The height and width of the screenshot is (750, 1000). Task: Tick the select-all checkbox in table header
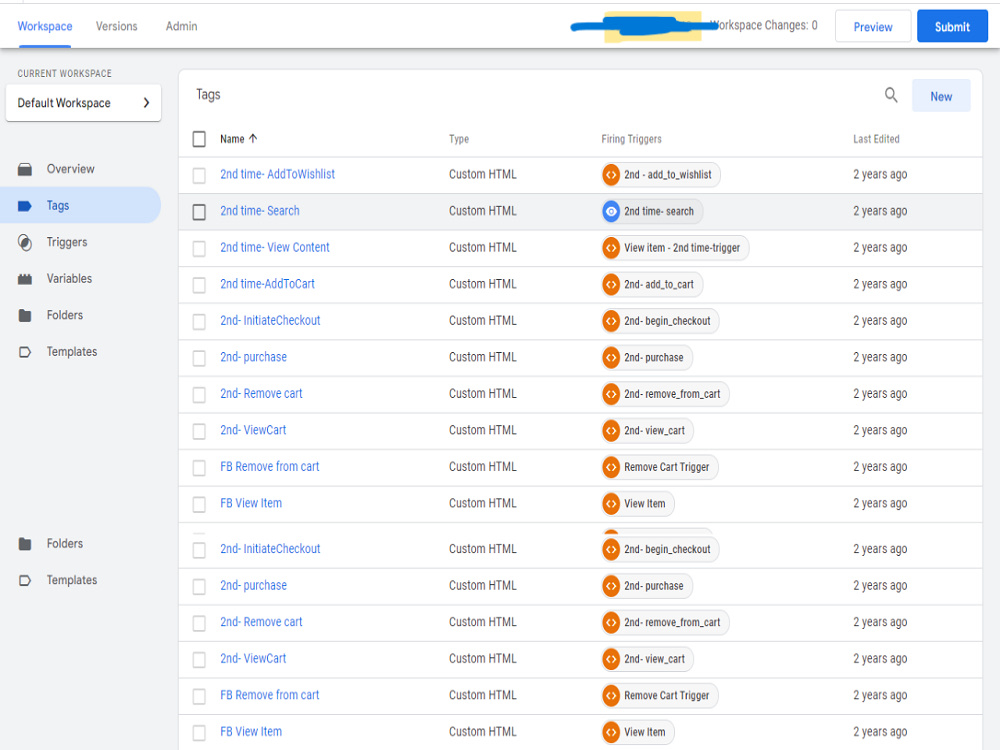[199, 139]
